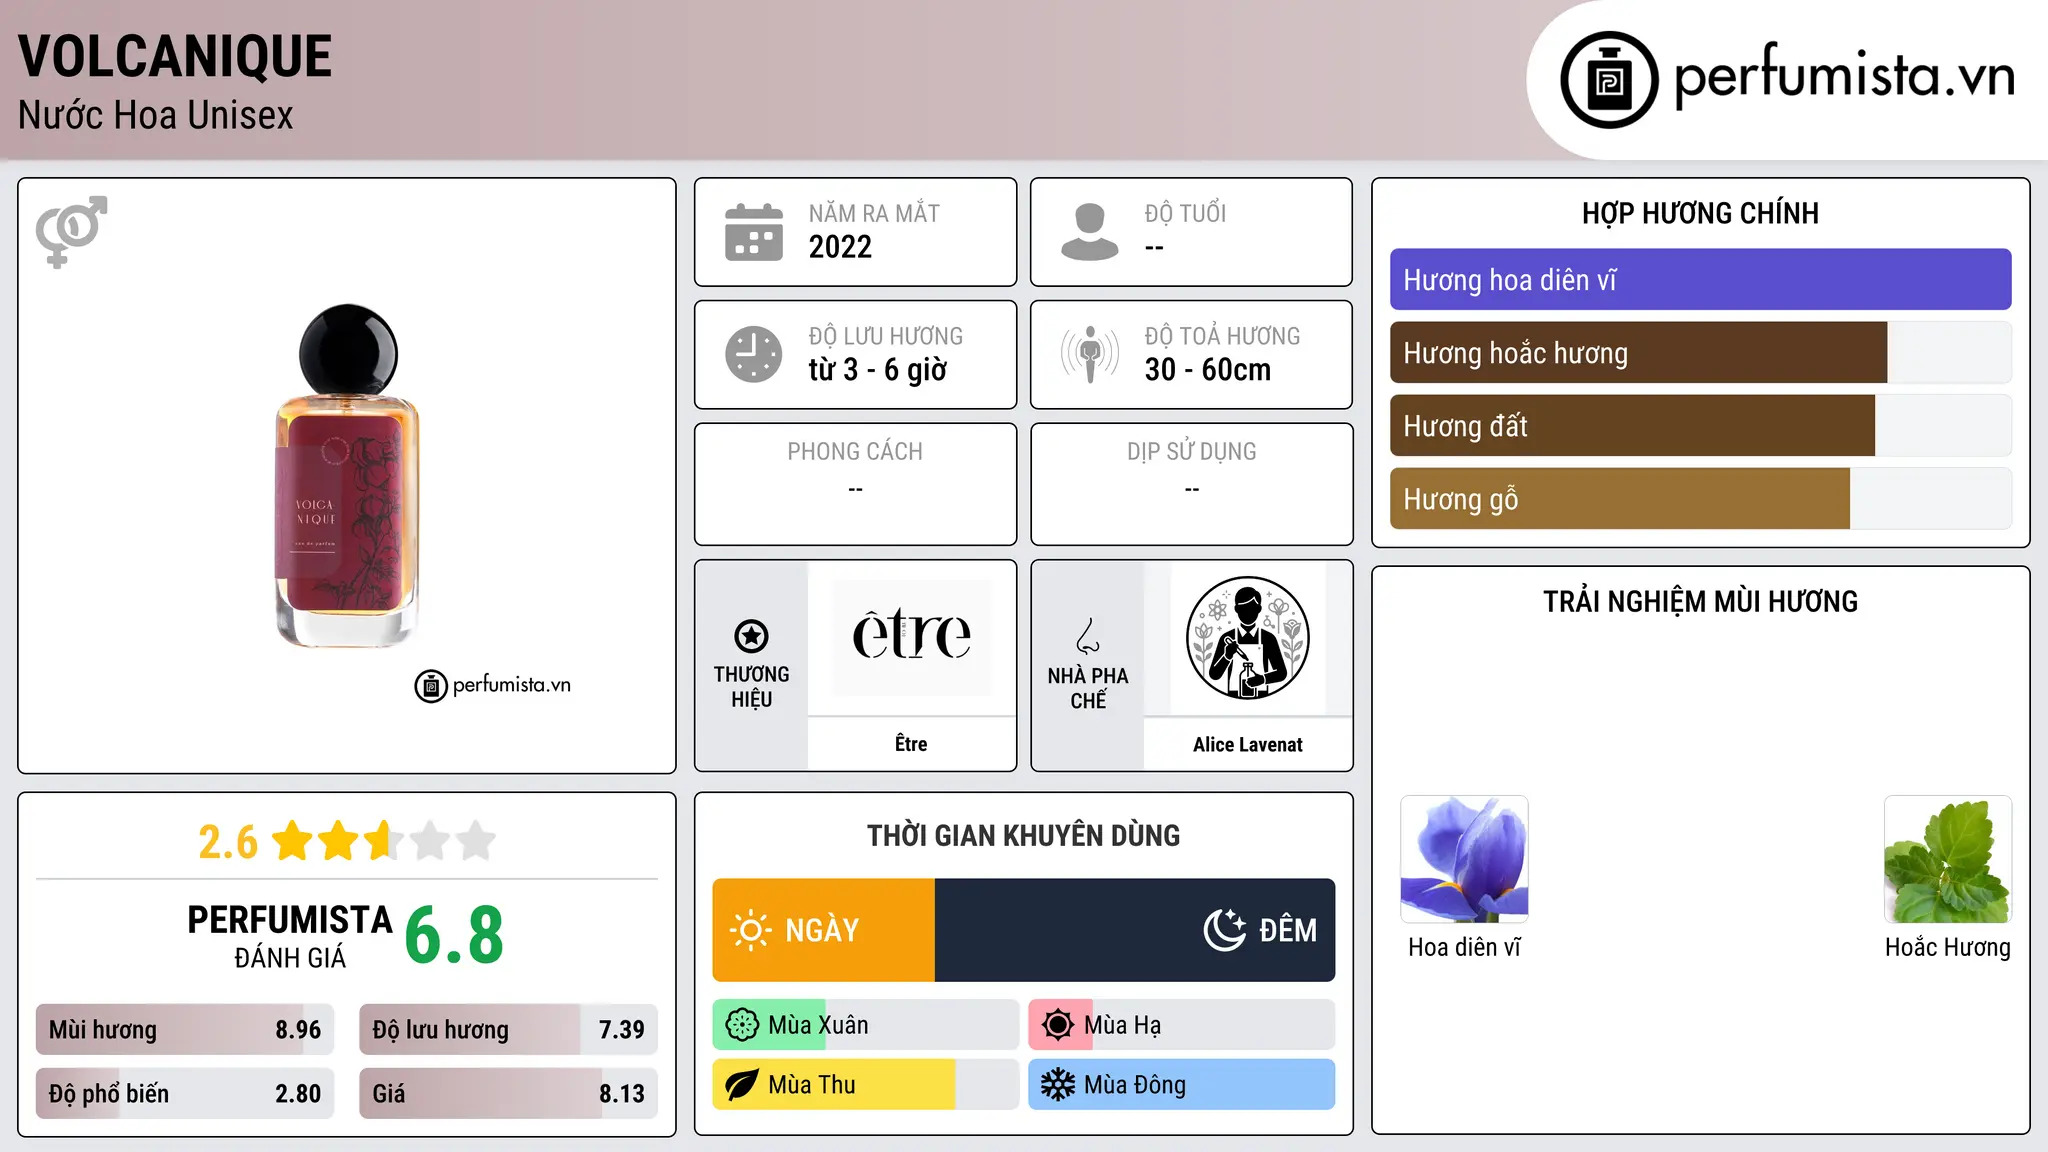Viewport: 2048px width, 1152px height.
Task: Click the unisex gender symbol icon
Action: 71,232
